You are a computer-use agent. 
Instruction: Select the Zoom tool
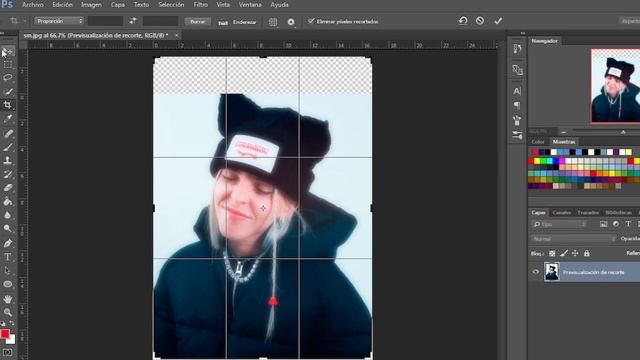[x=8, y=313]
